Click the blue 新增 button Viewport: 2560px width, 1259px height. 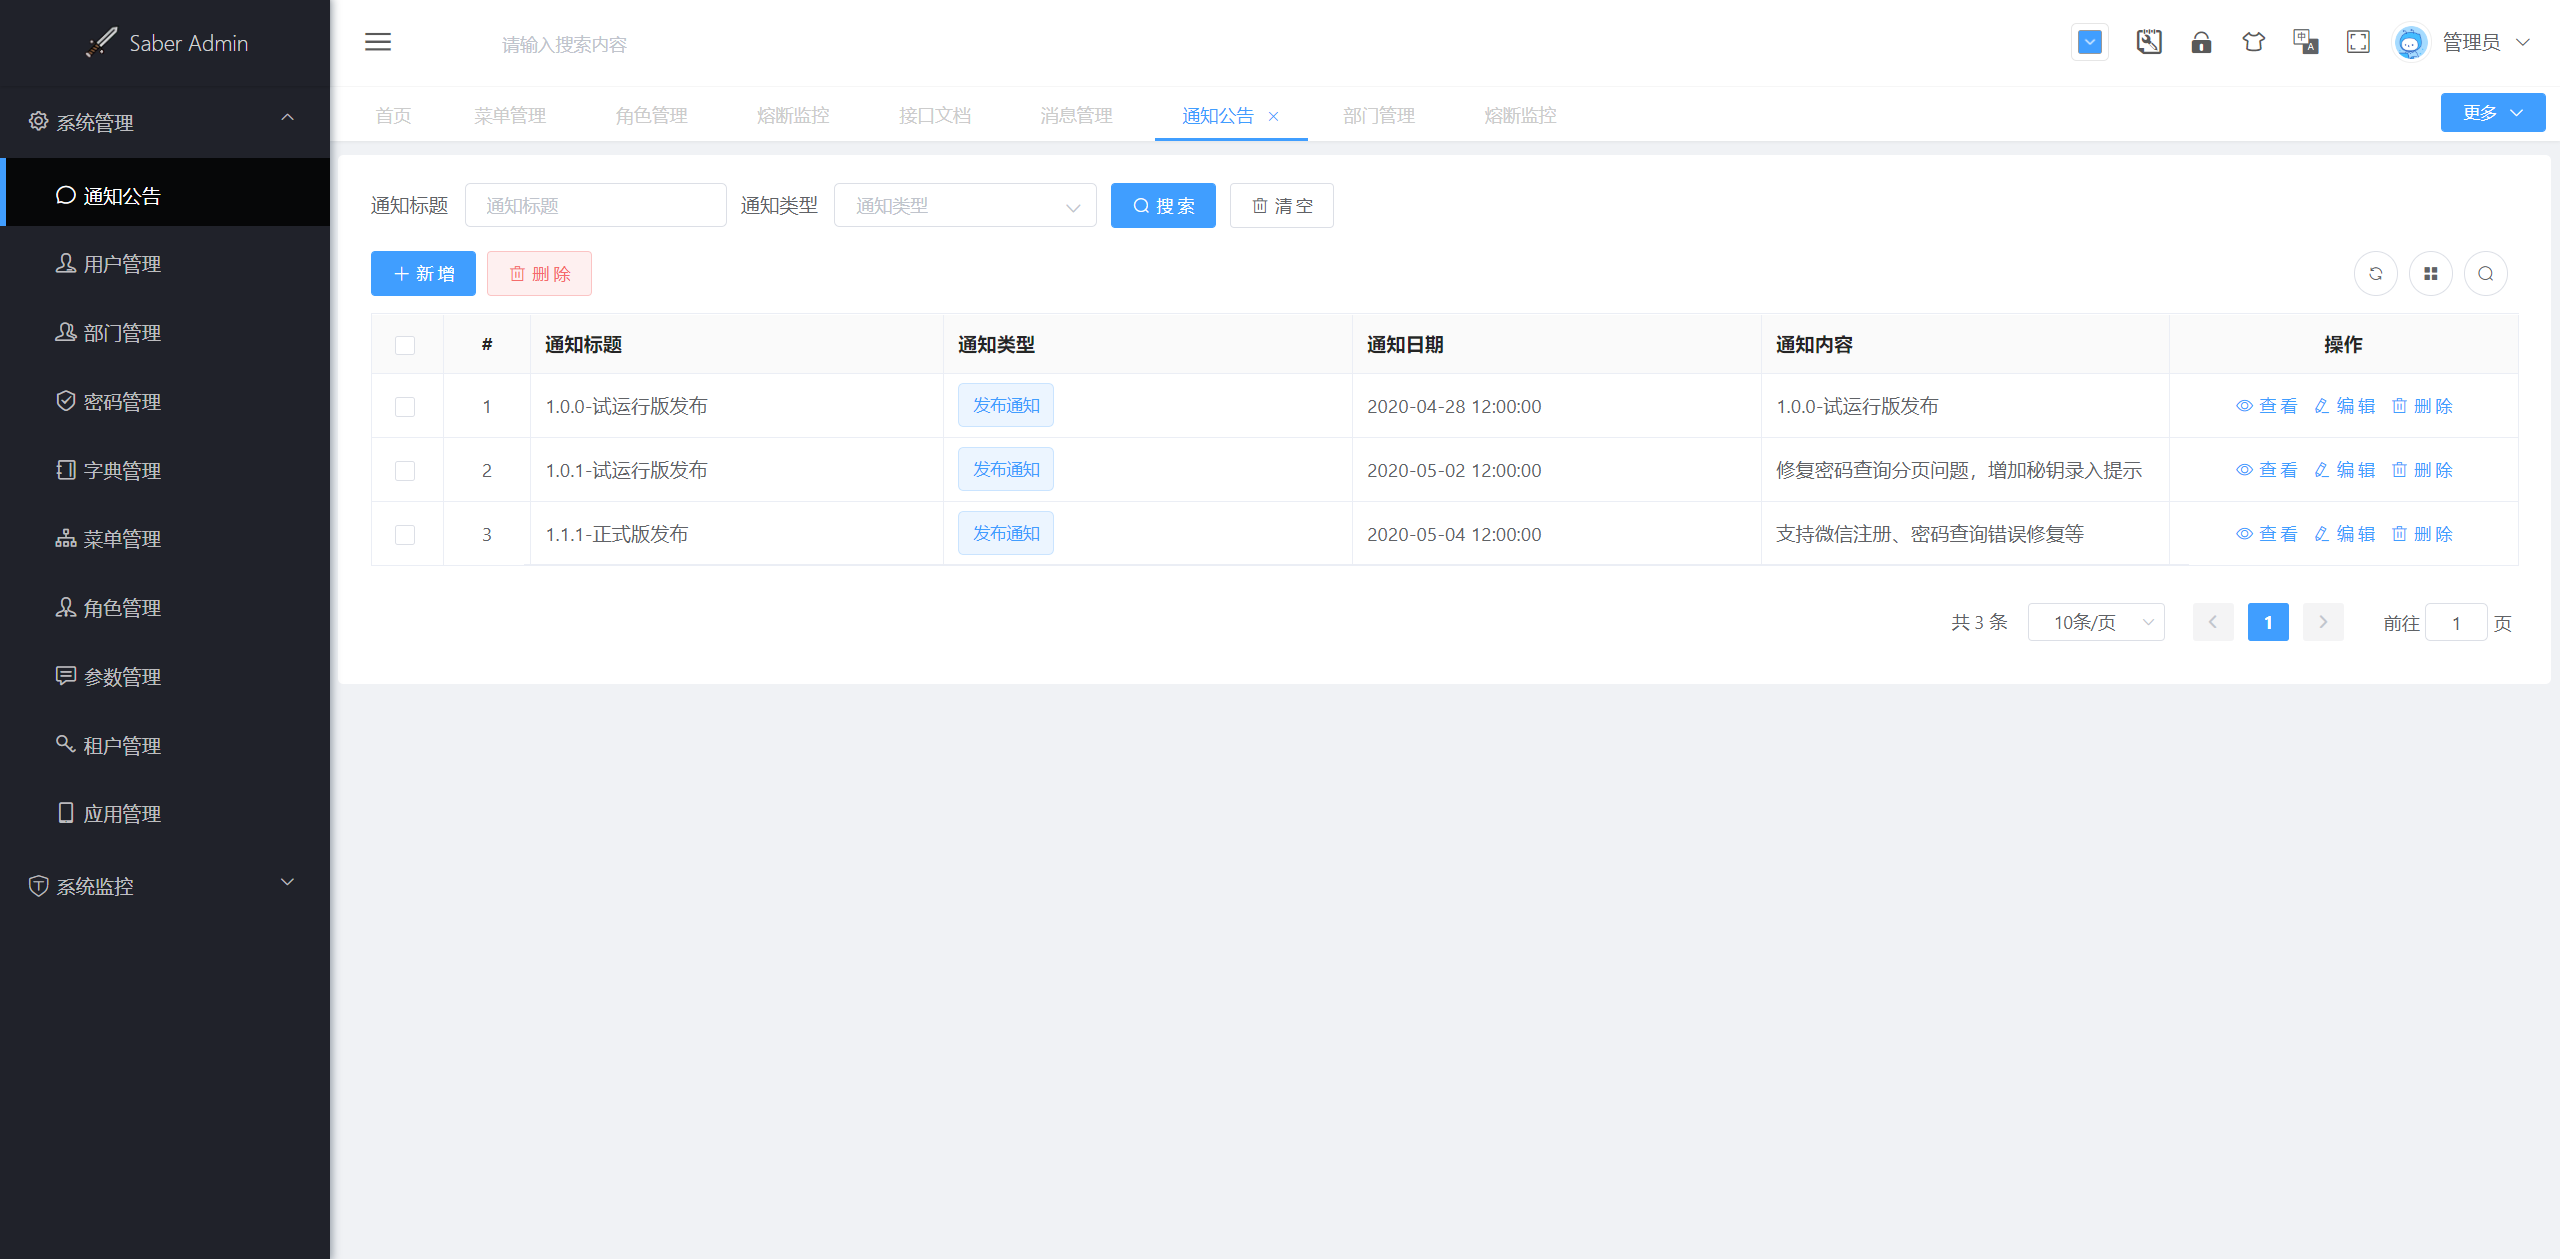click(x=423, y=274)
